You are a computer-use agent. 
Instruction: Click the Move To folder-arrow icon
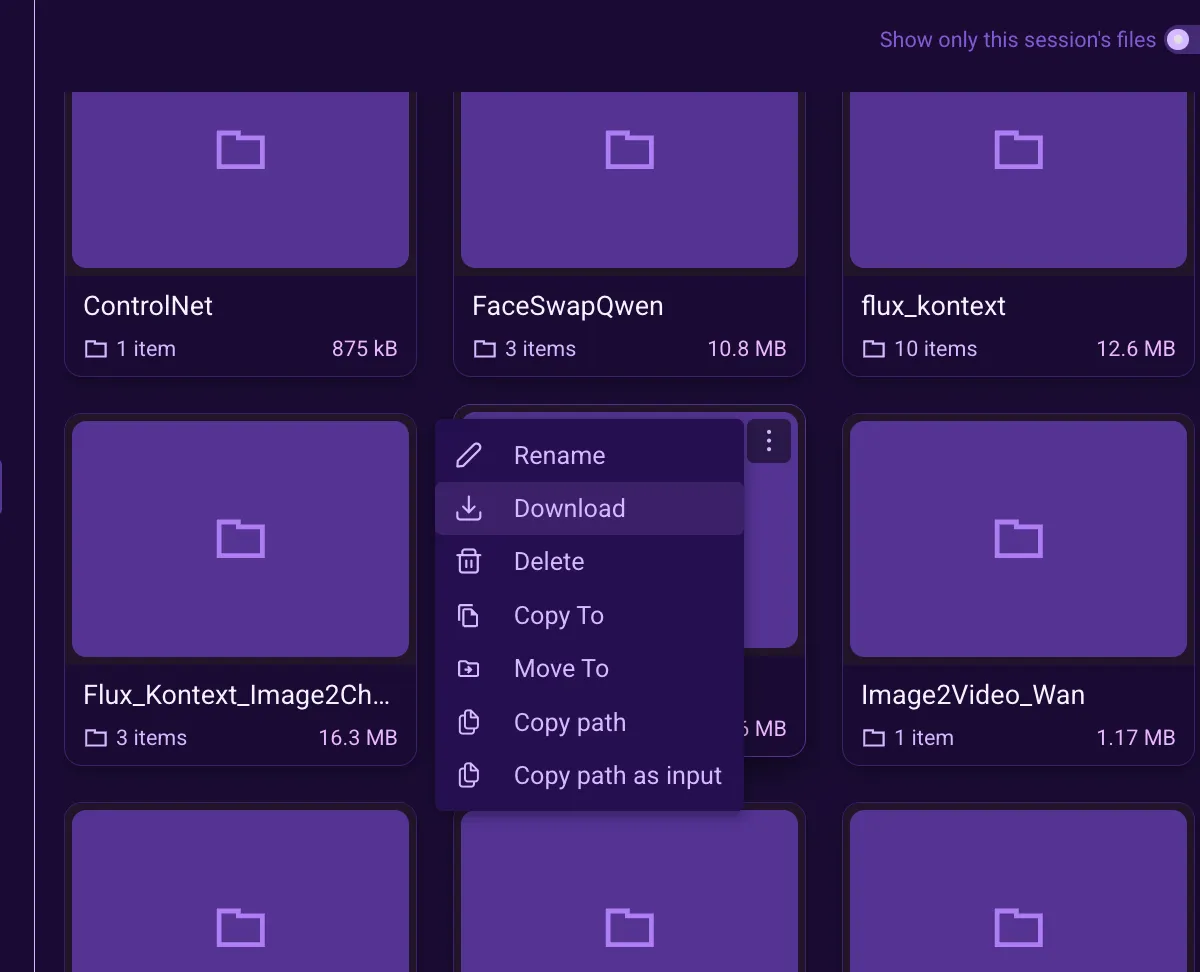coord(468,669)
